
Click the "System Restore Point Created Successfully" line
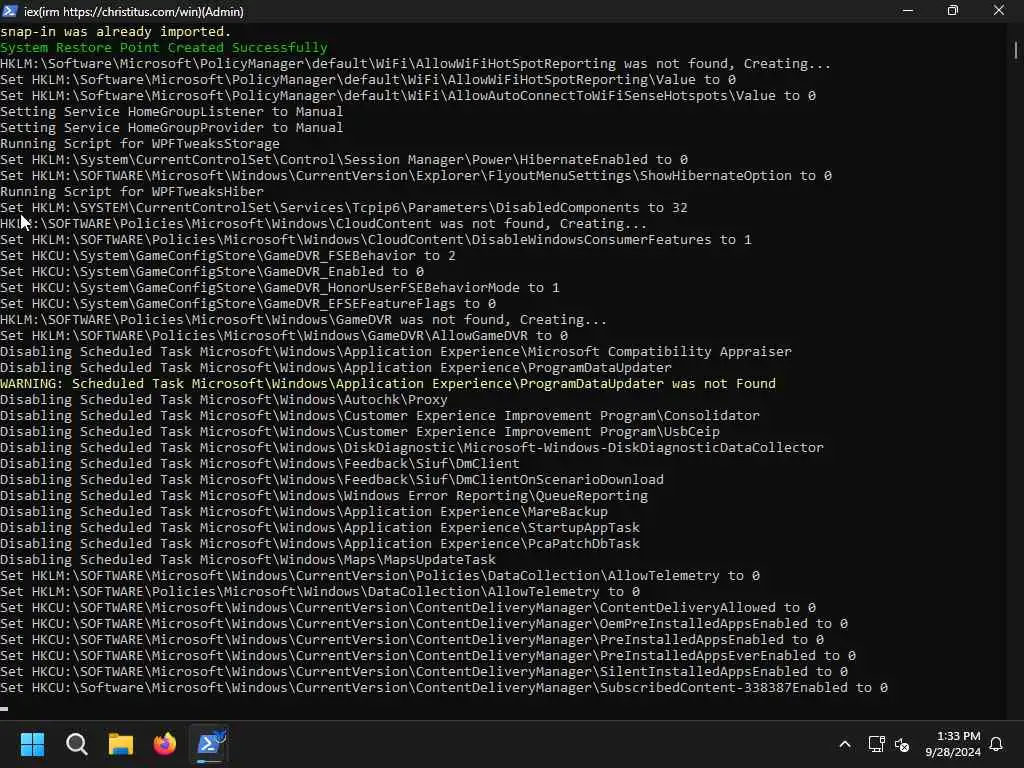click(164, 48)
